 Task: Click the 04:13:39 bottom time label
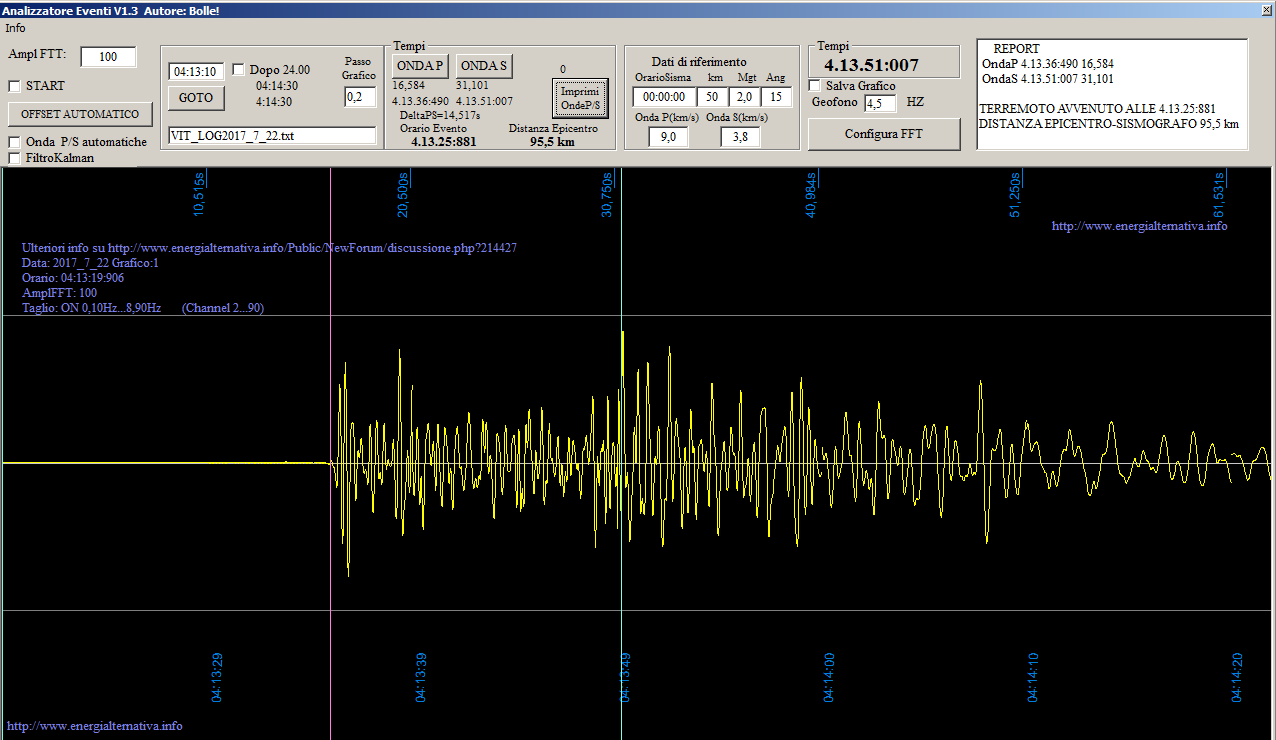[x=421, y=677]
